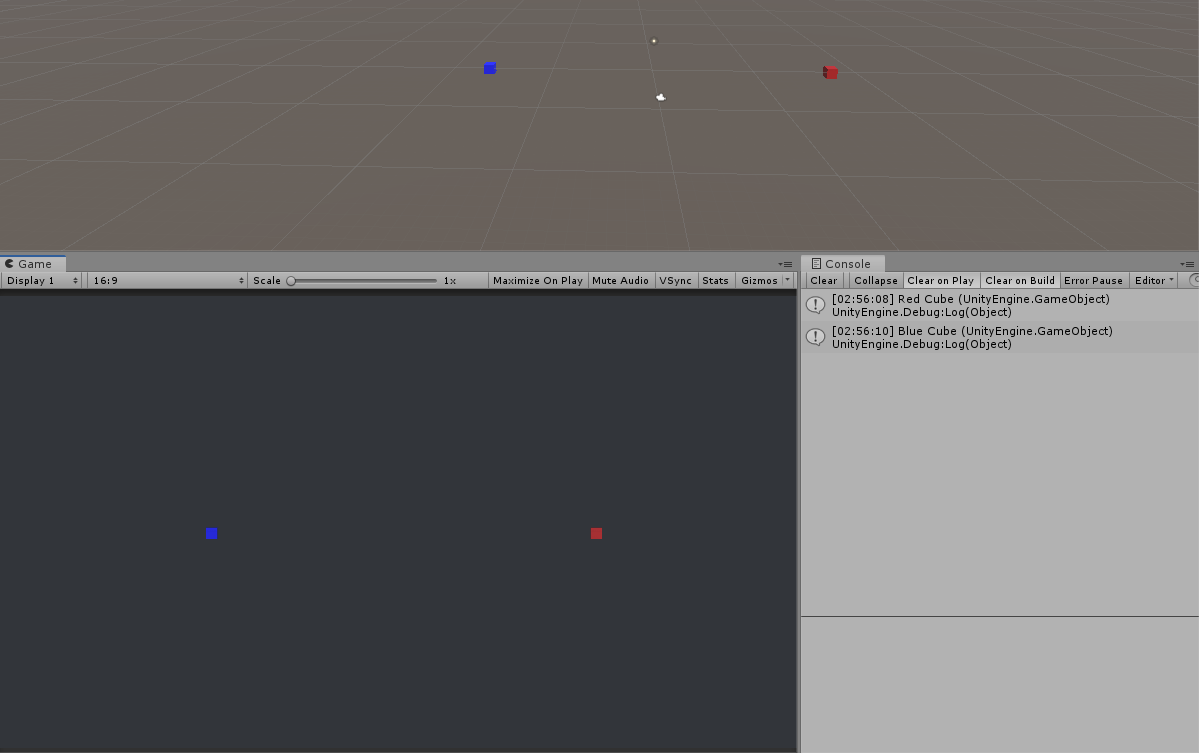Image resolution: width=1199 pixels, height=753 pixels.
Task: Click the Console search field
Action: (1194, 281)
